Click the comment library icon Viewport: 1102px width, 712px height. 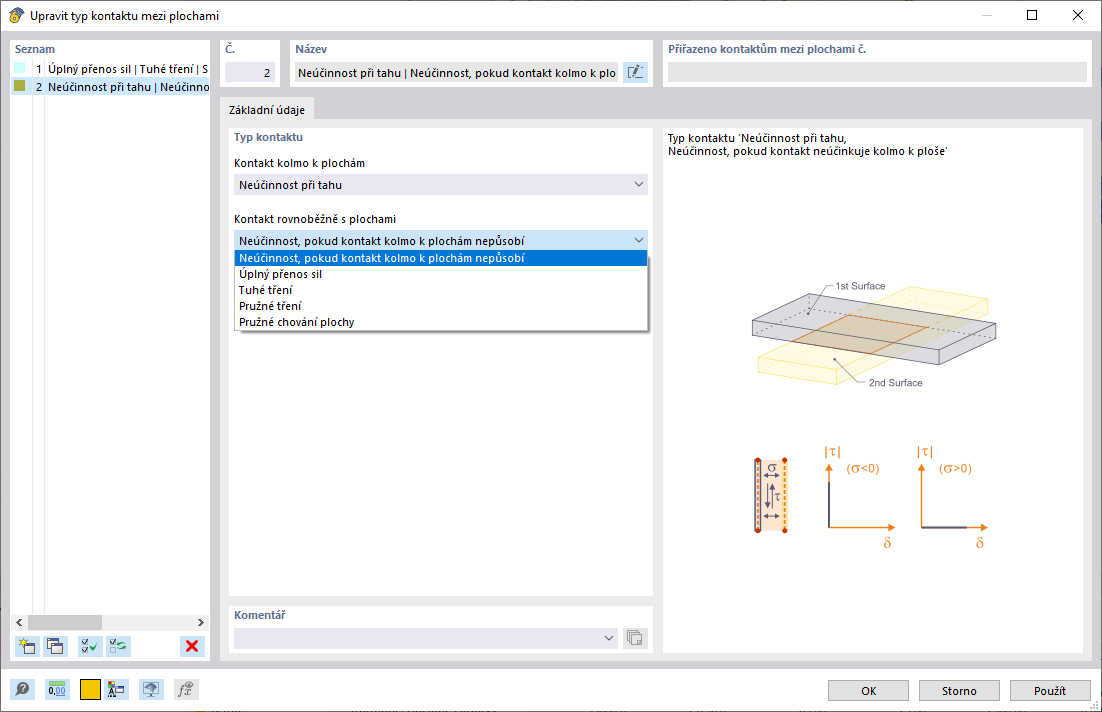635,638
